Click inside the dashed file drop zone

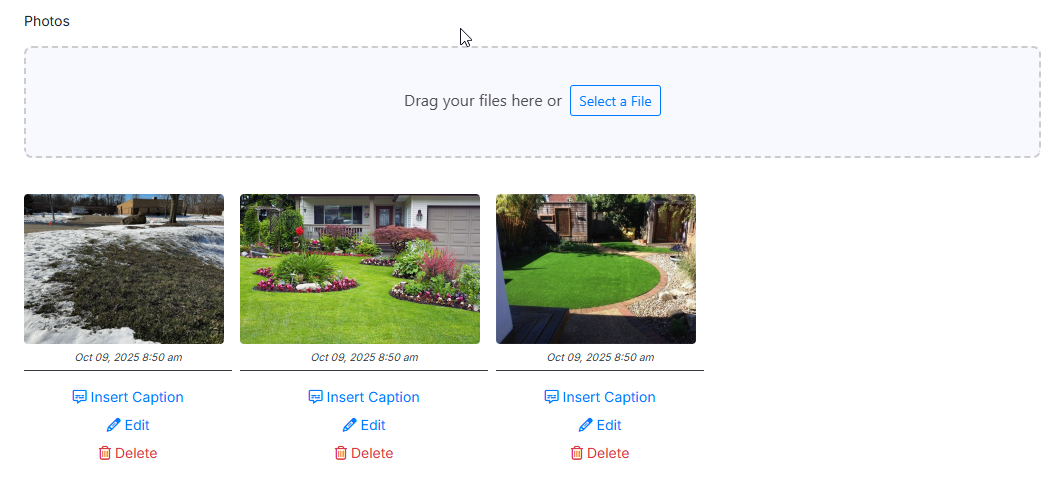click(x=250, y=101)
